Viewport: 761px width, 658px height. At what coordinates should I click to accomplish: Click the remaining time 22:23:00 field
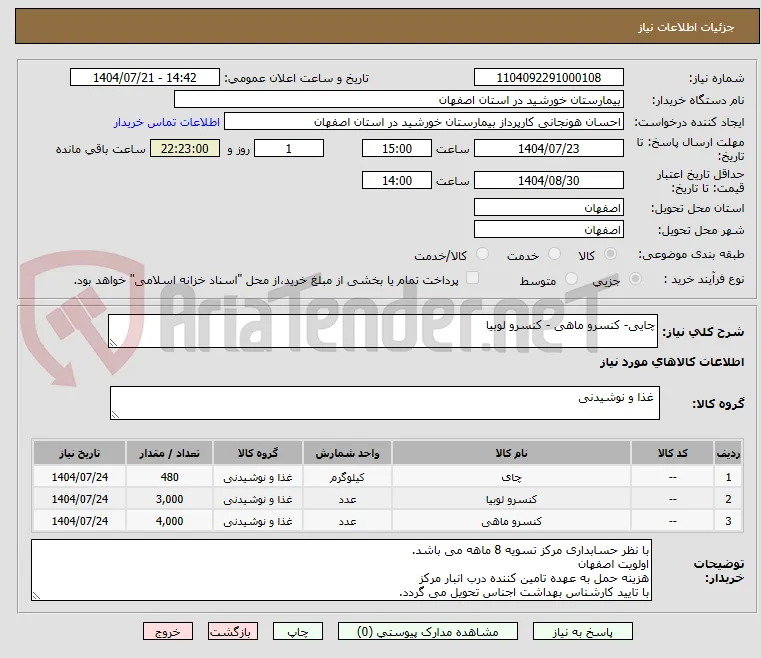[x=184, y=148]
